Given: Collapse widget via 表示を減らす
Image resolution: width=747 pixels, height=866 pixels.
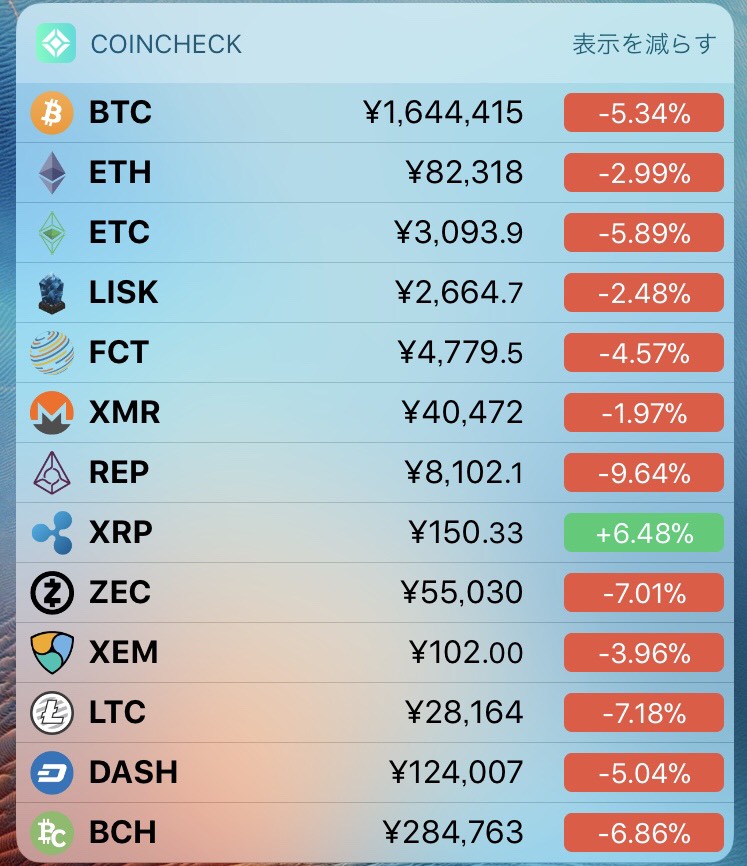Looking at the screenshot, I should (x=644, y=44).
